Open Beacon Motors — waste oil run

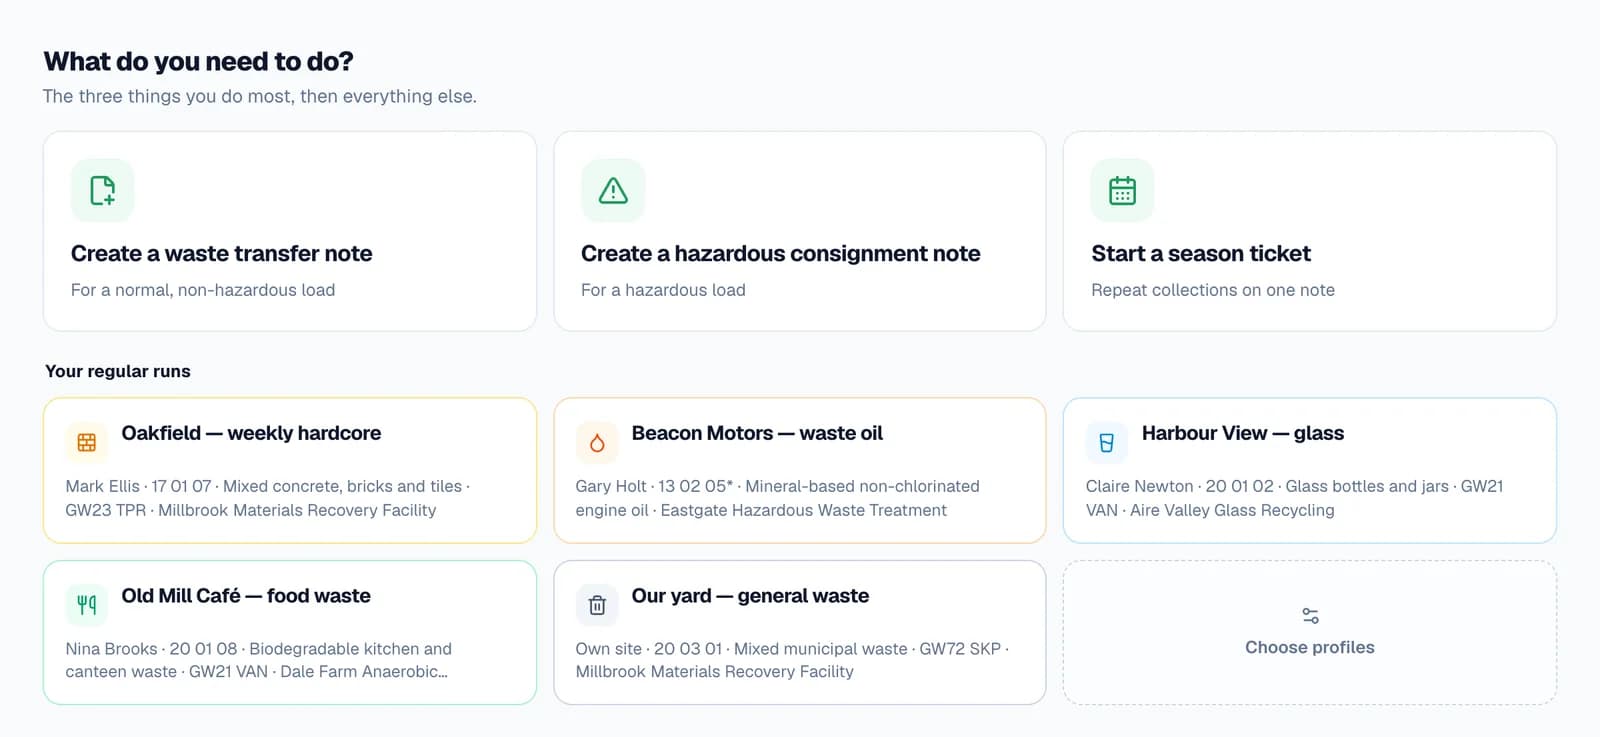(x=800, y=470)
